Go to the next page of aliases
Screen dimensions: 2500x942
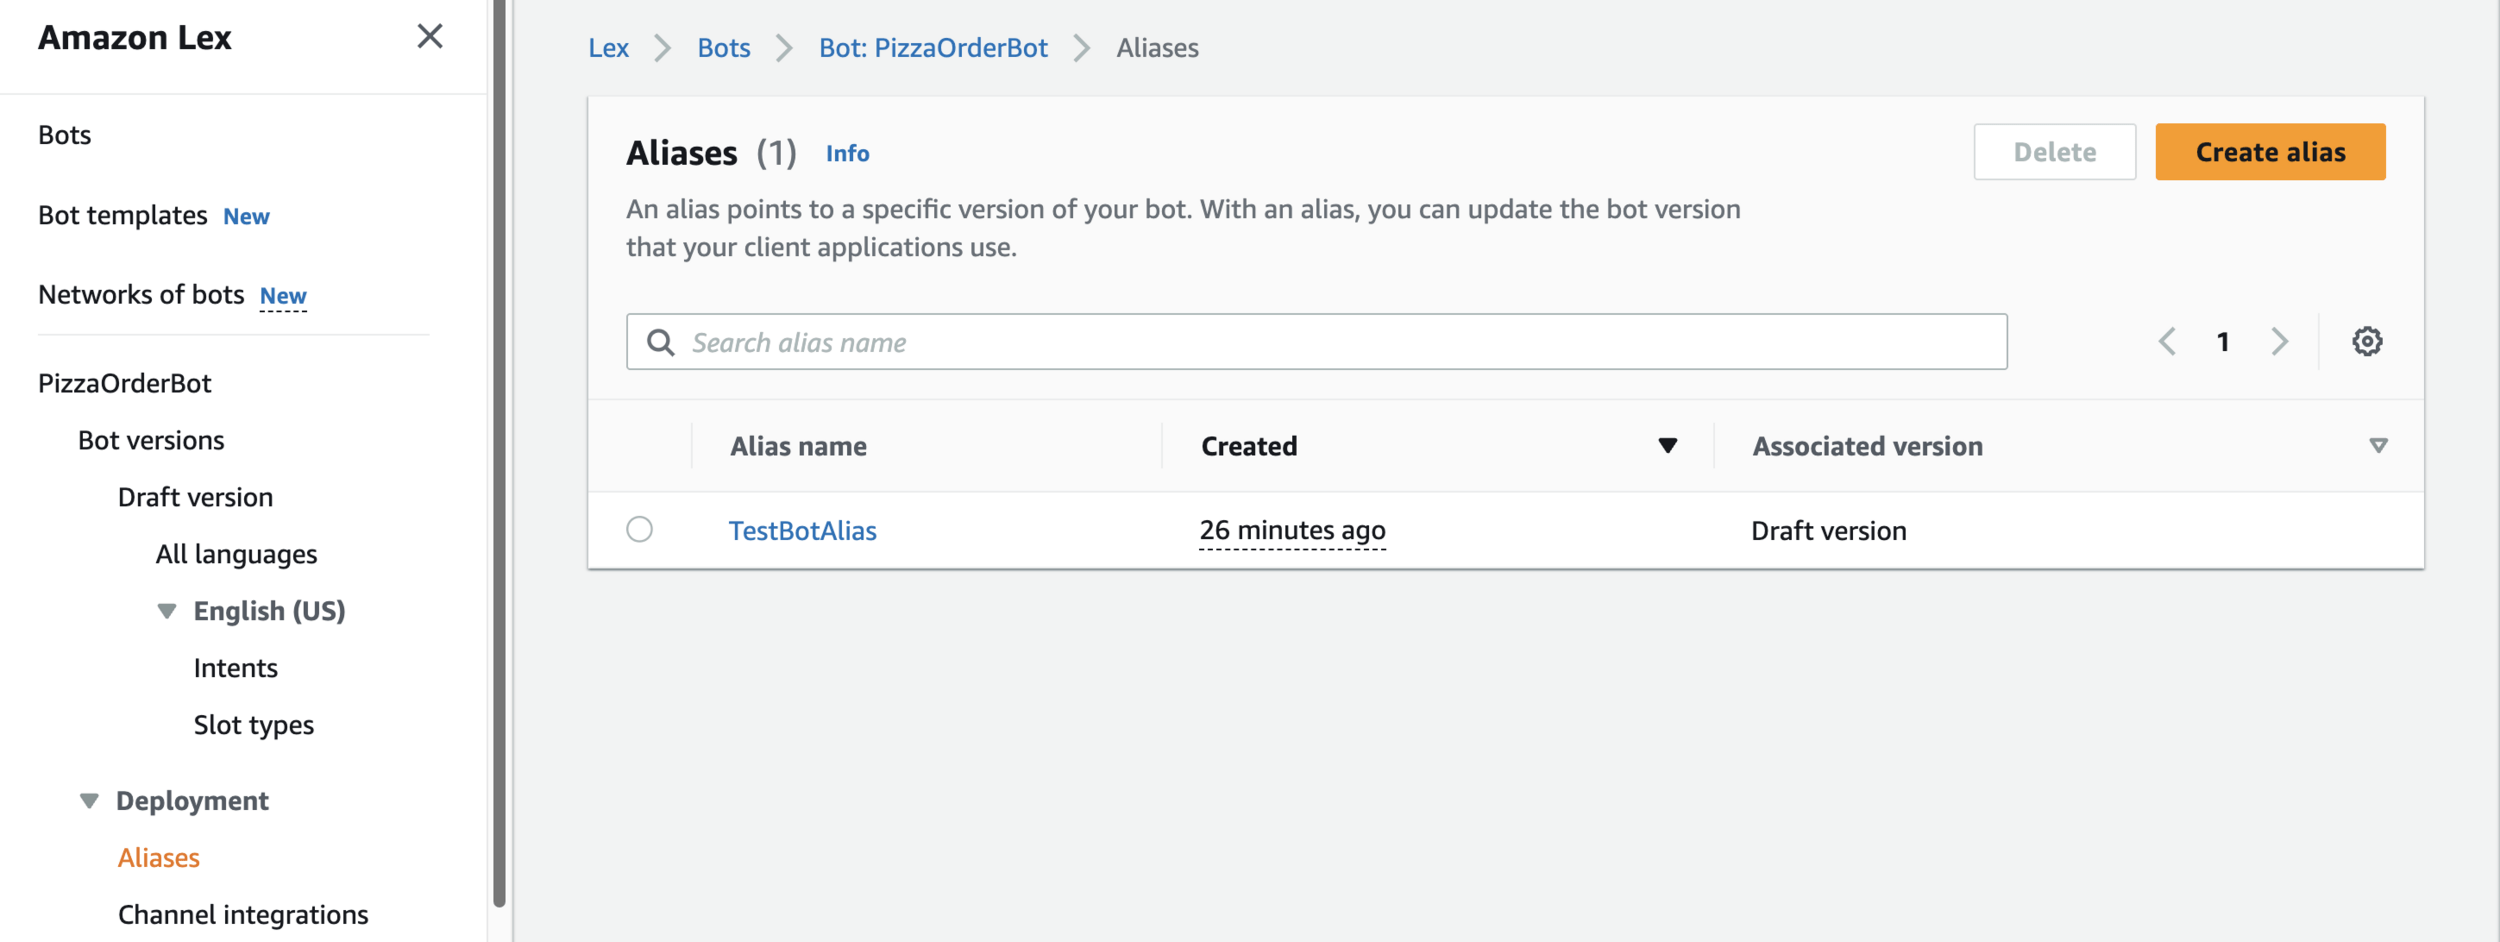[2280, 342]
